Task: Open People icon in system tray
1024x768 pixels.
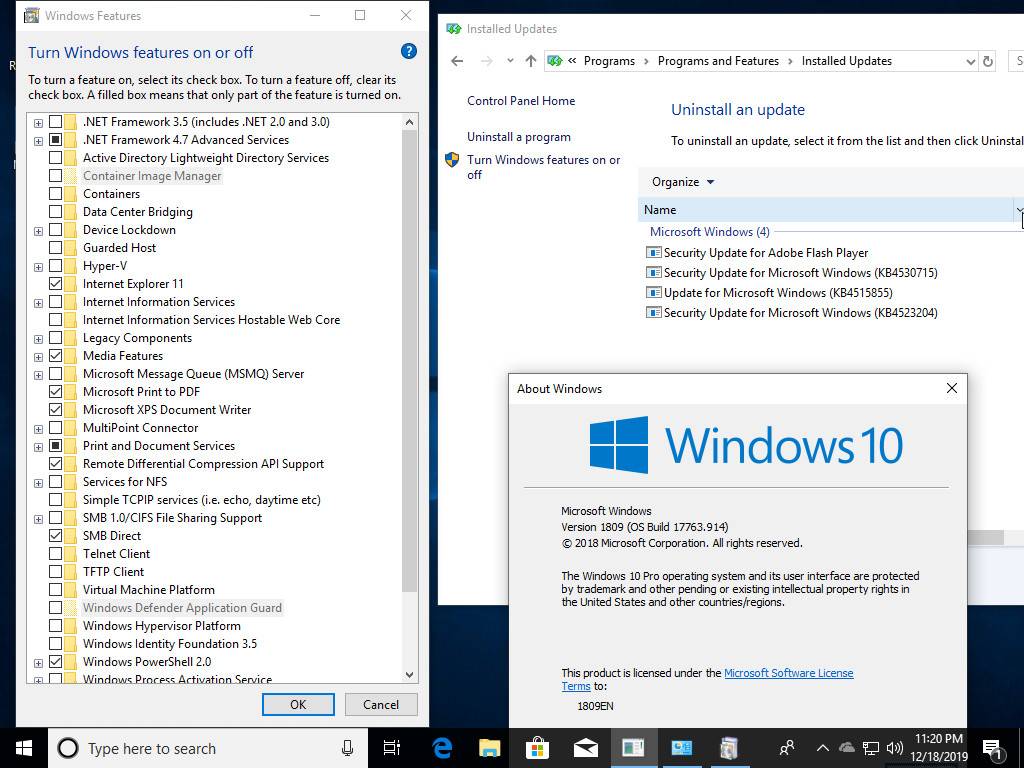Action: 787,748
